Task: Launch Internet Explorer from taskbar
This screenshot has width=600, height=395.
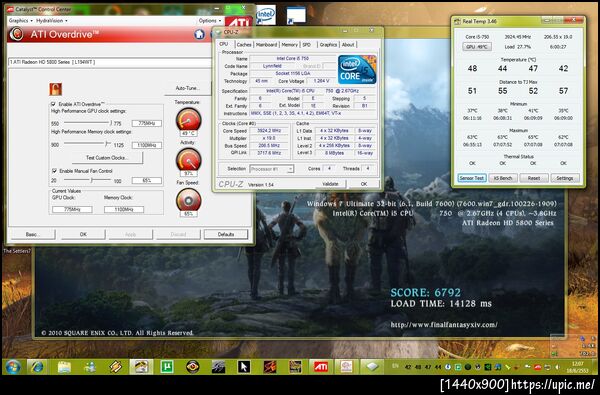Action: point(37,367)
